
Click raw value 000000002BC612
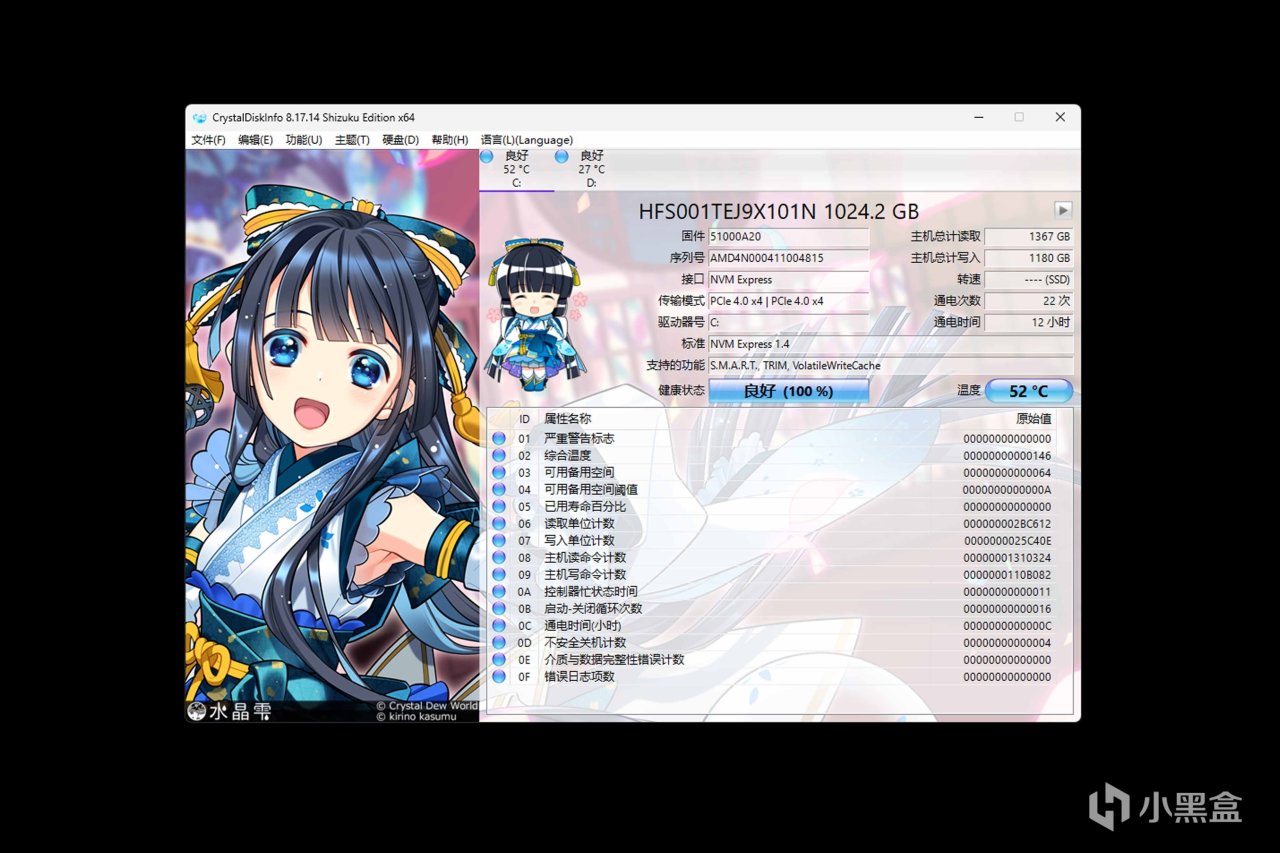tap(1007, 523)
